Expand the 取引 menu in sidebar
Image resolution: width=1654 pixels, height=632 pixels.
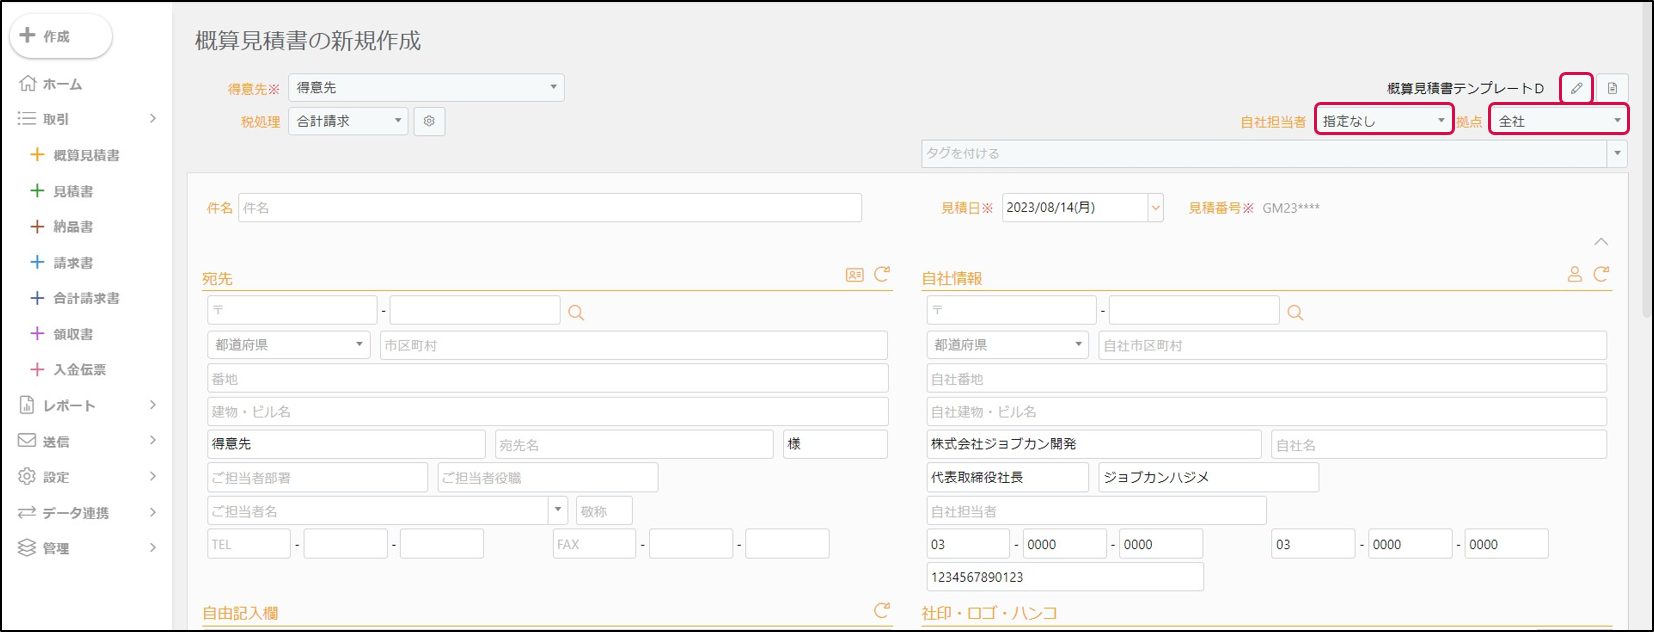(87, 119)
